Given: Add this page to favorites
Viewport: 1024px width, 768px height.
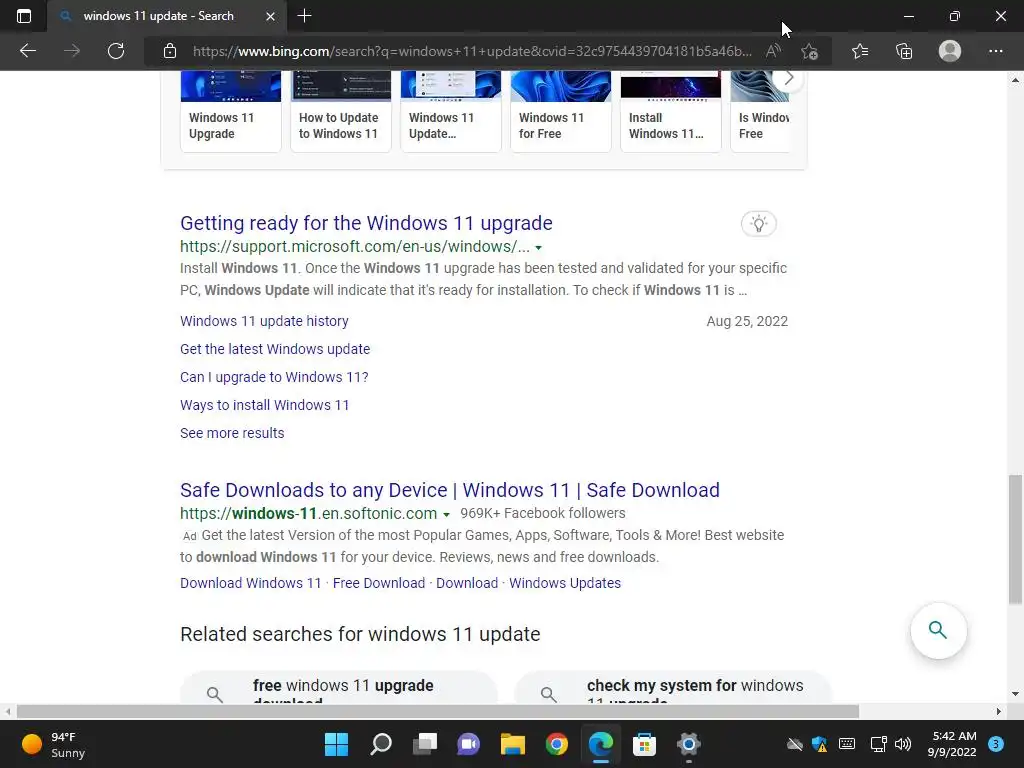Looking at the screenshot, I should point(810,51).
